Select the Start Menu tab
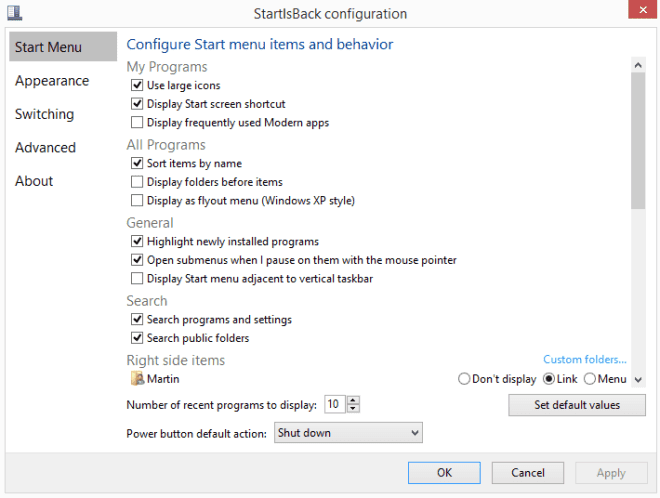The height and width of the screenshot is (498, 660). [63, 47]
